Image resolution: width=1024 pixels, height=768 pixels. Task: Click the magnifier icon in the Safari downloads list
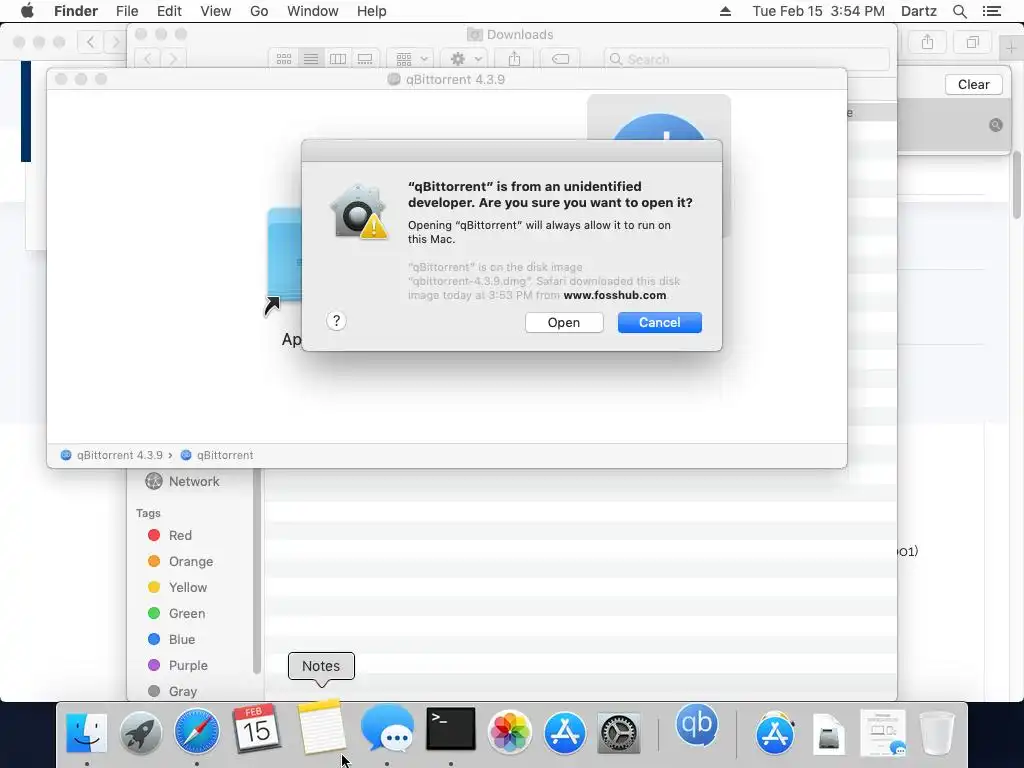(996, 125)
